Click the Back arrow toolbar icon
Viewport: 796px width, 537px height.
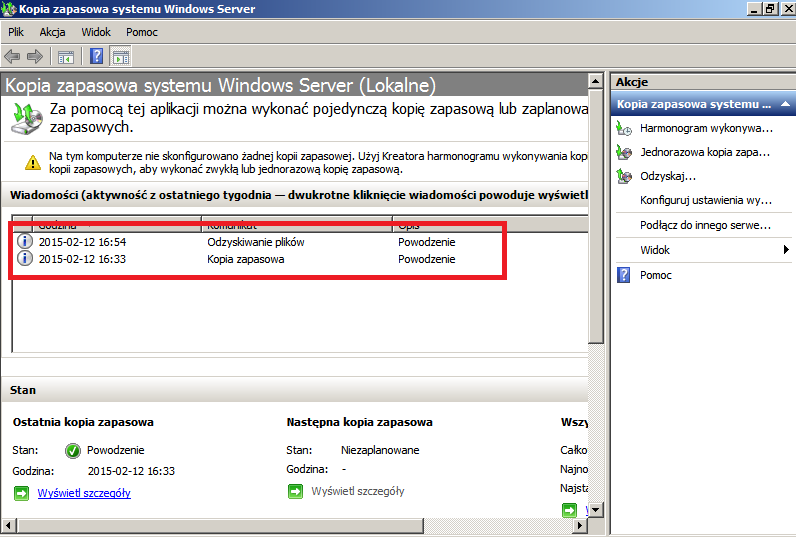(x=12, y=56)
